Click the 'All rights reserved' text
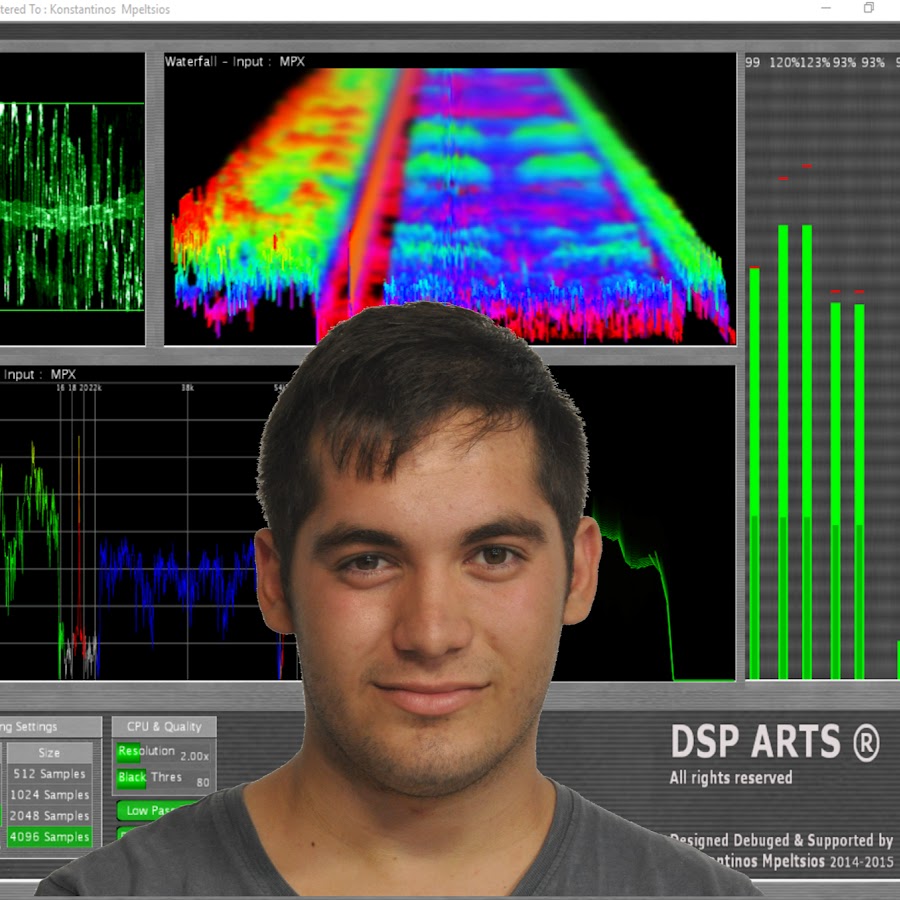The width and height of the screenshot is (900, 900). click(731, 778)
